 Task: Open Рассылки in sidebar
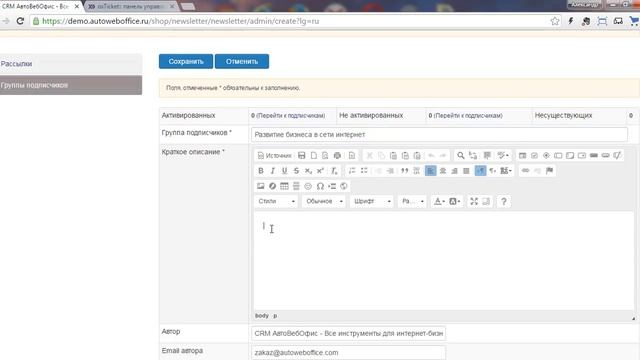(71, 64)
